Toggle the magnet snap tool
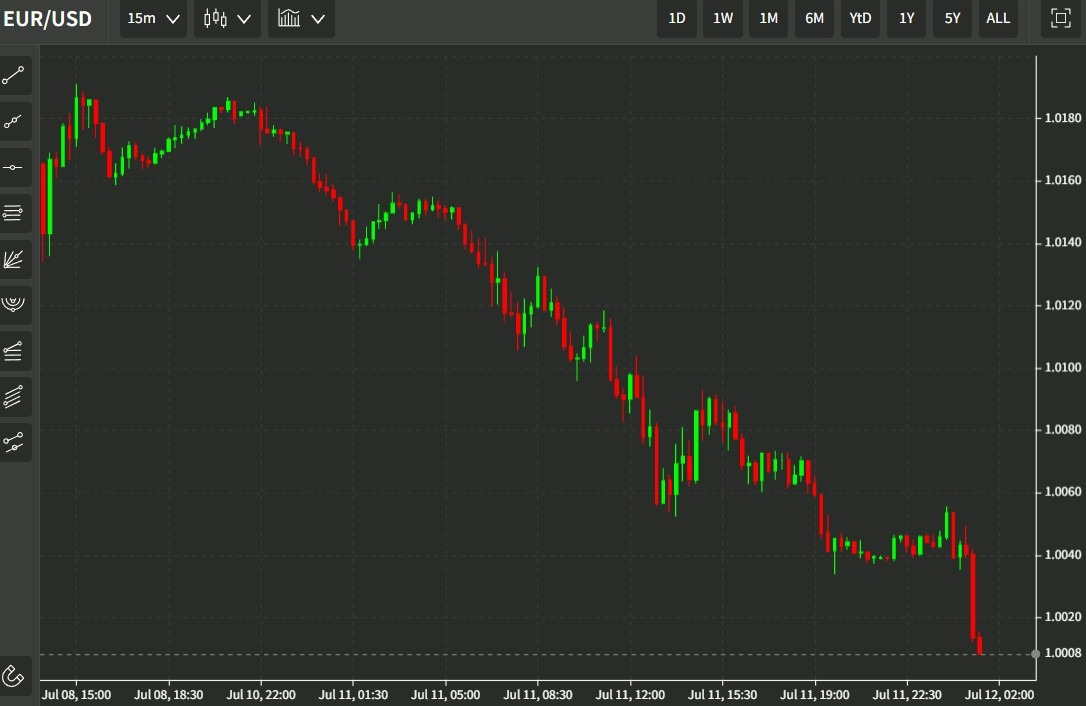This screenshot has width=1086, height=706. coord(13,676)
